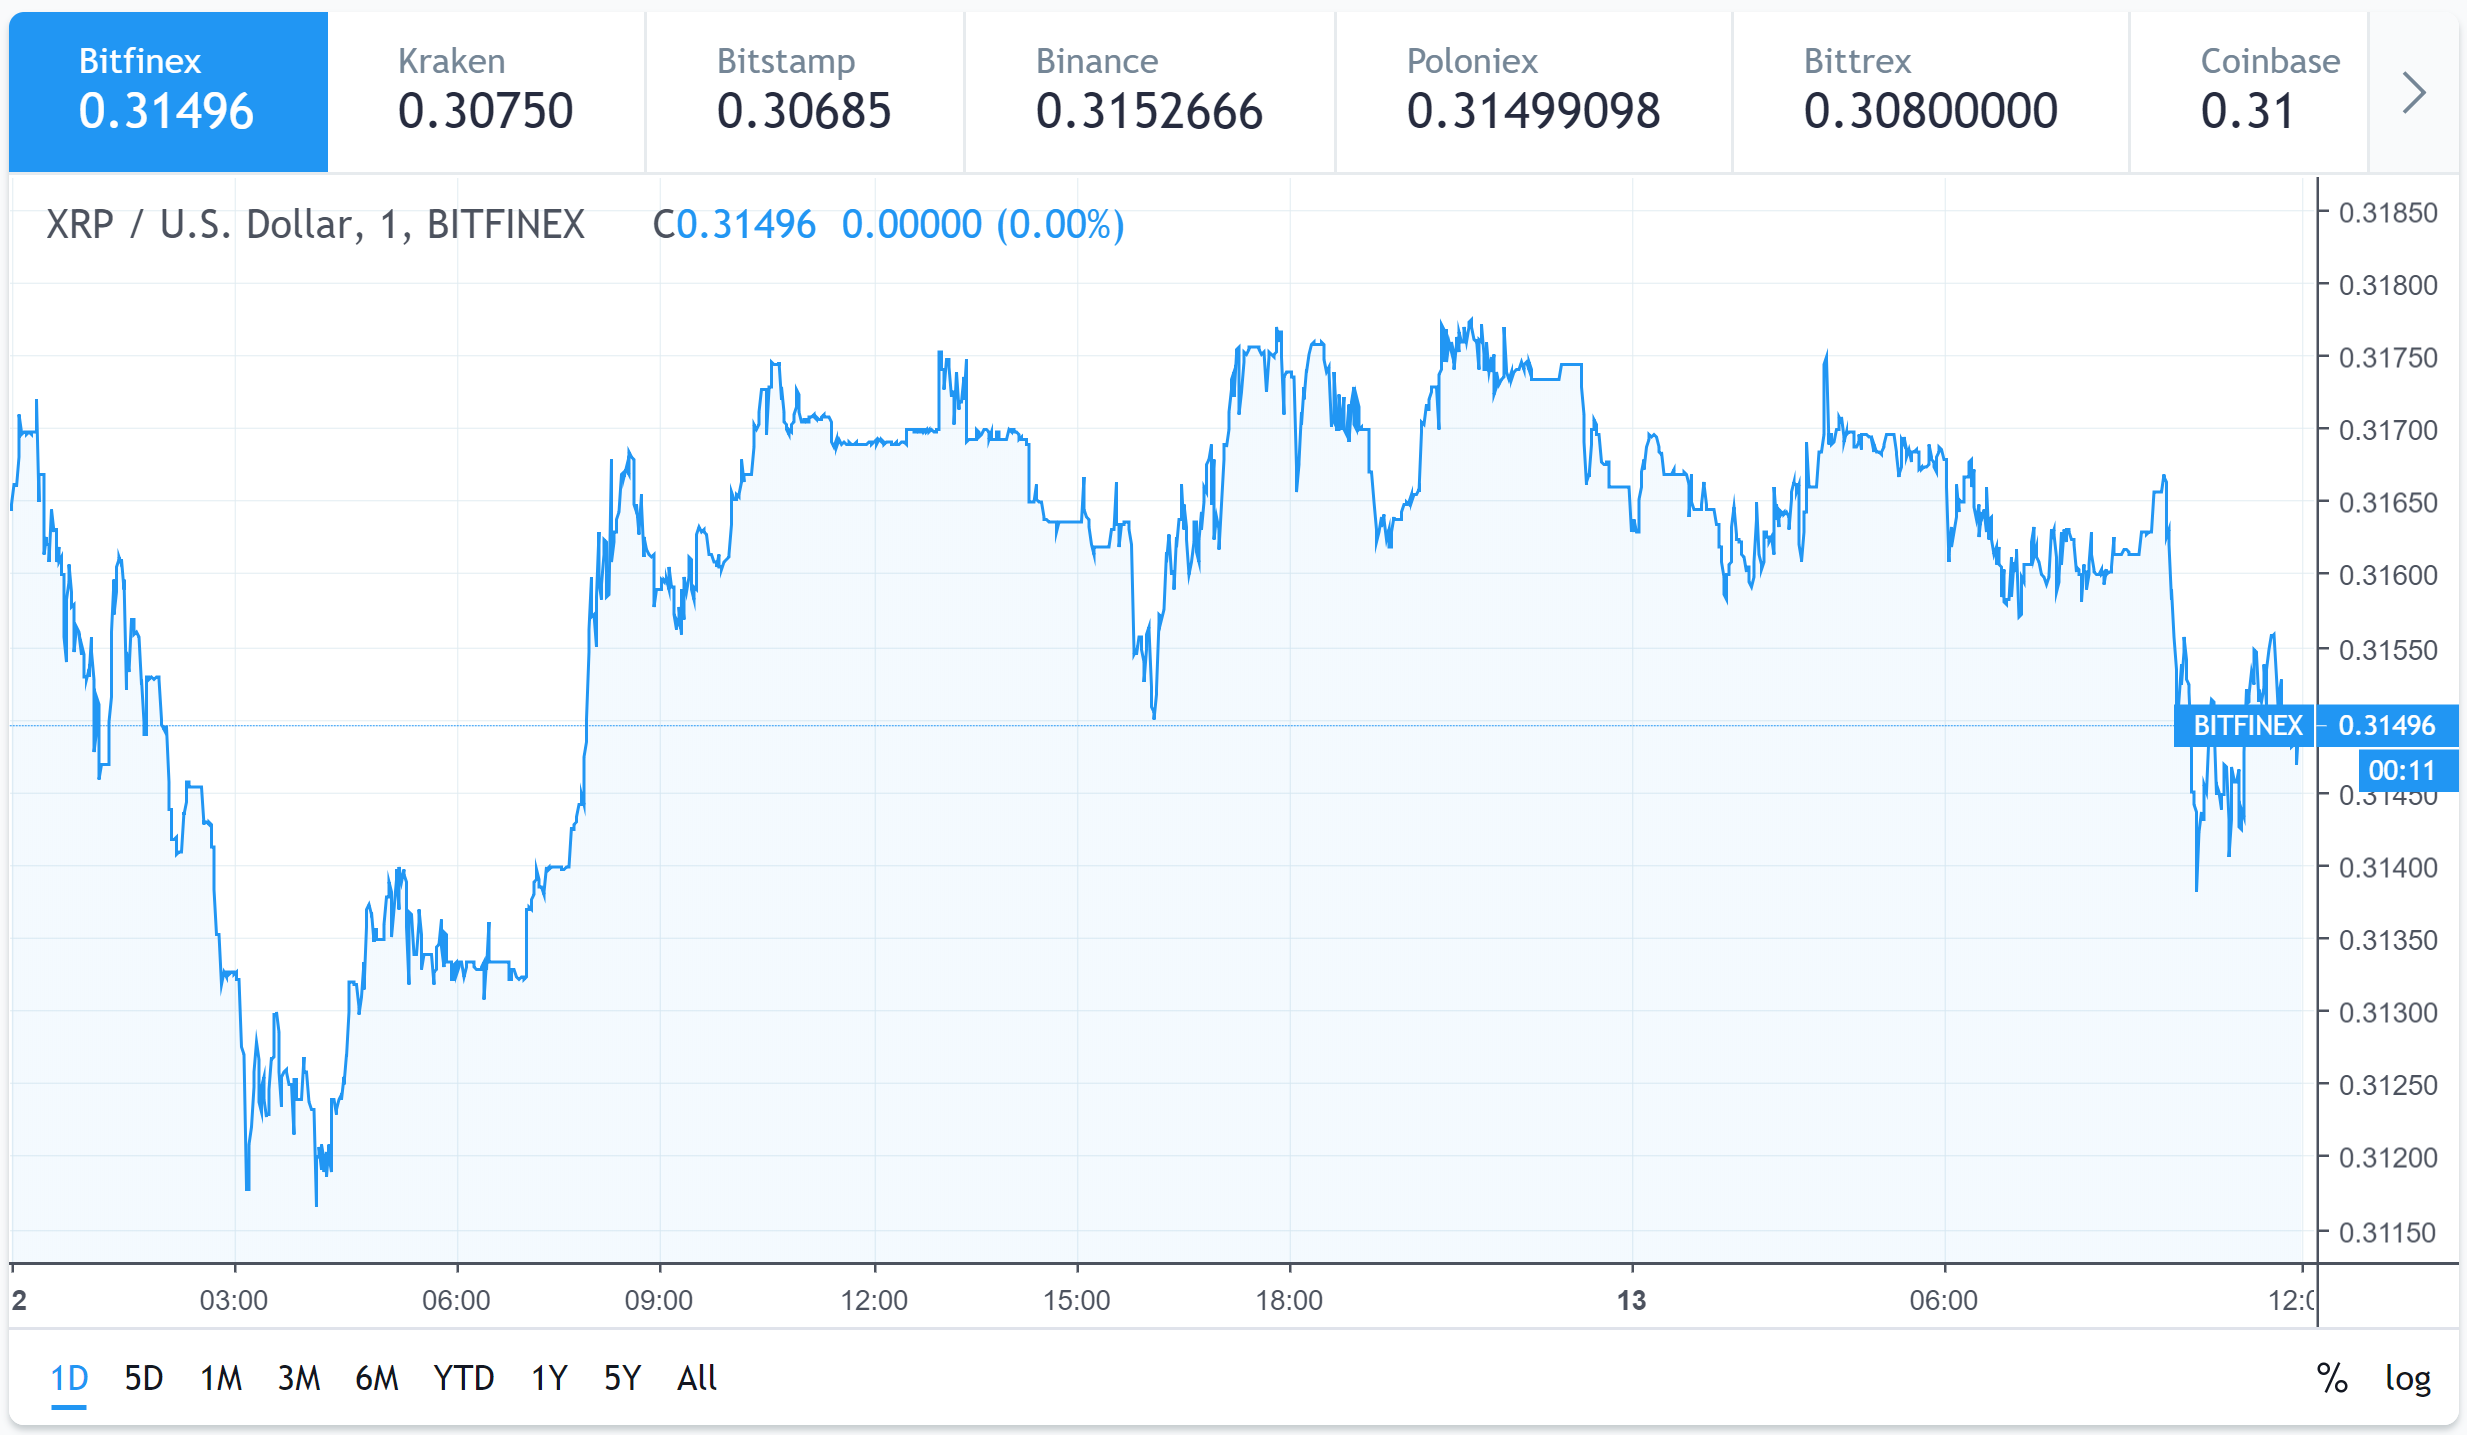The width and height of the screenshot is (2467, 1435).
Task: Select the 1D time range
Action: click(69, 1378)
